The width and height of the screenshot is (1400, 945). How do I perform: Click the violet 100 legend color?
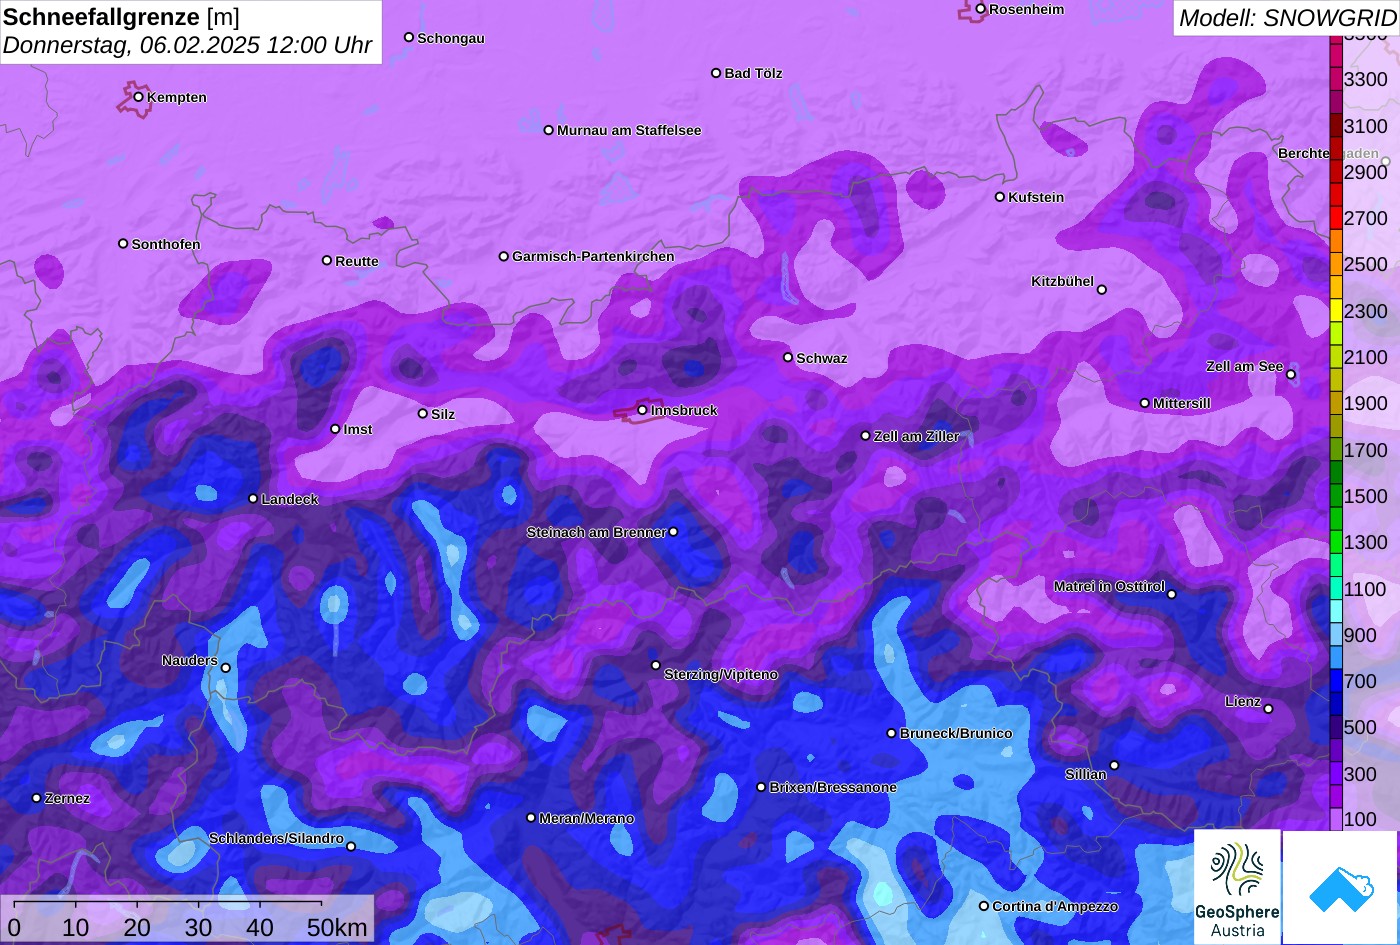point(1336,819)
